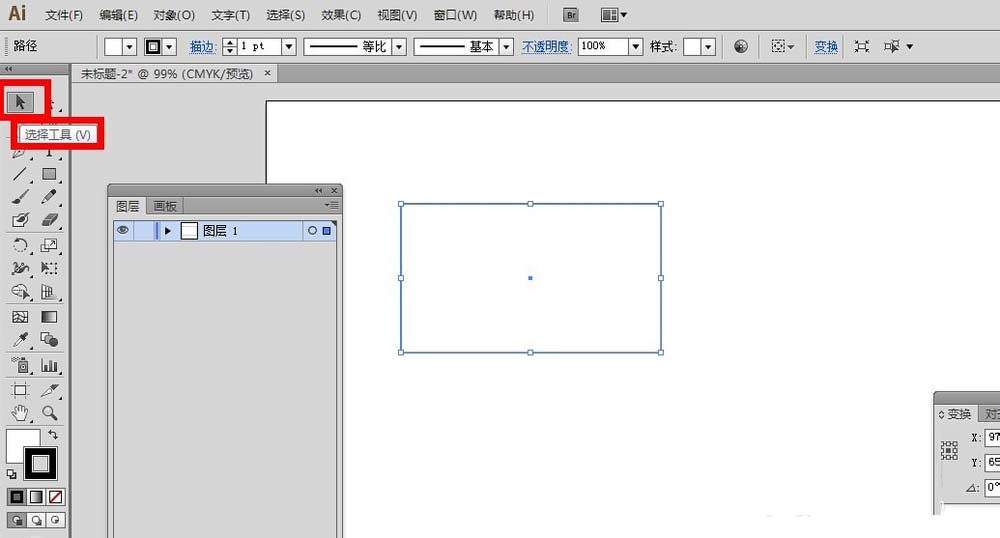Click the Bridge Br icon
The height and width of the screenshot is (538, 1000).
571,15
